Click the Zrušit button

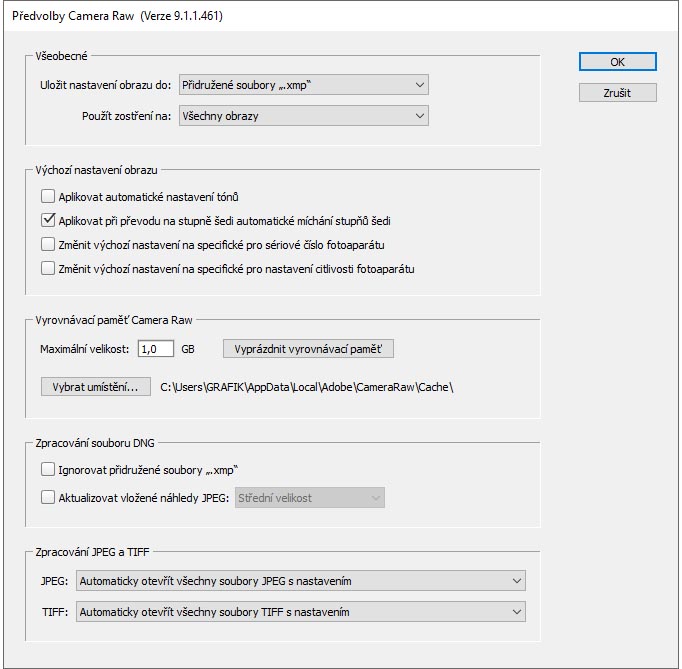(x=617, y=93)
